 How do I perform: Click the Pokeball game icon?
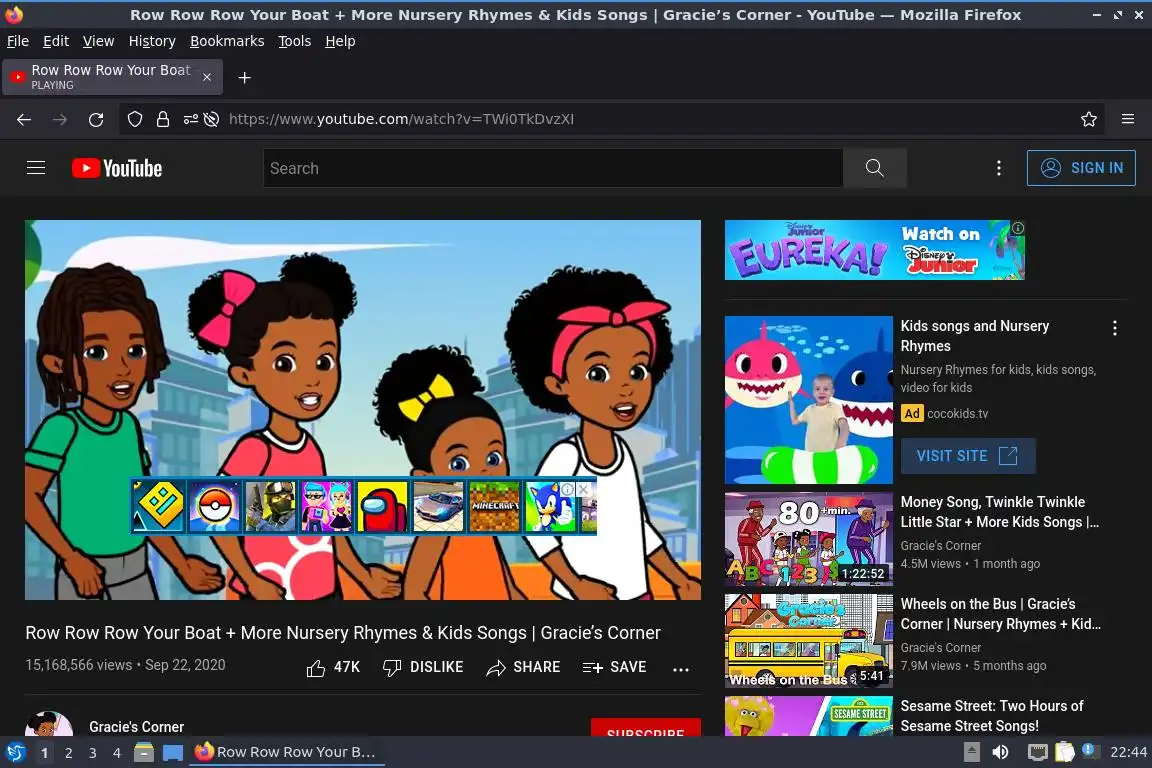point(215,506)
